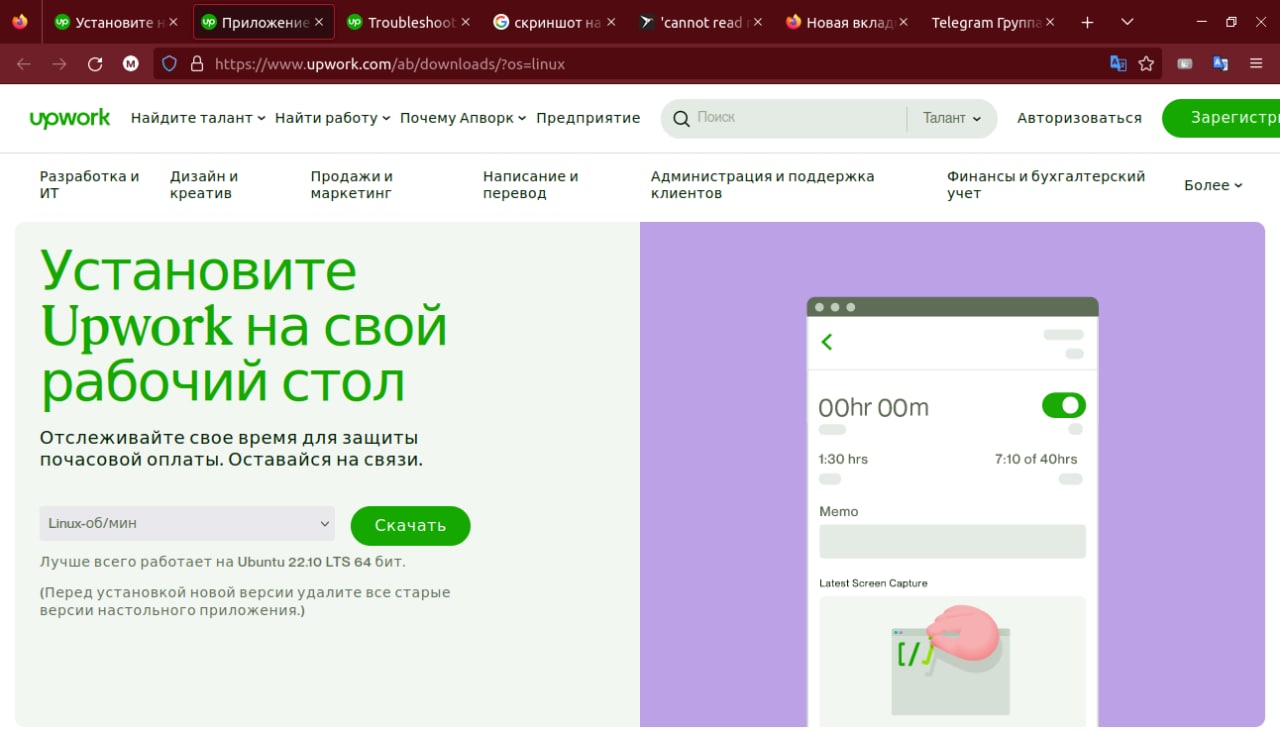Expand the 'Более' categories menu
This screenshot has width=1280, height=734.
[1213, 185]
